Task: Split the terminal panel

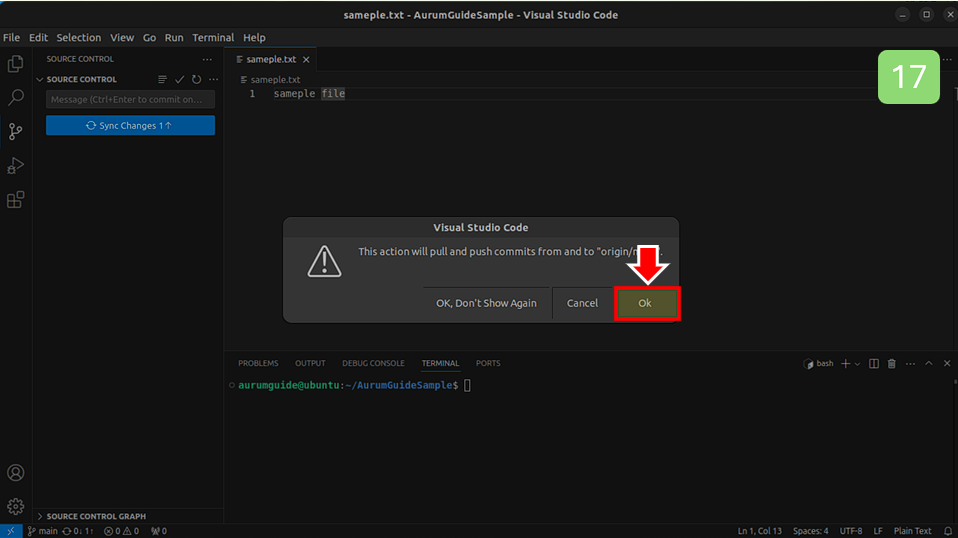Action: [x=874, y=363]
